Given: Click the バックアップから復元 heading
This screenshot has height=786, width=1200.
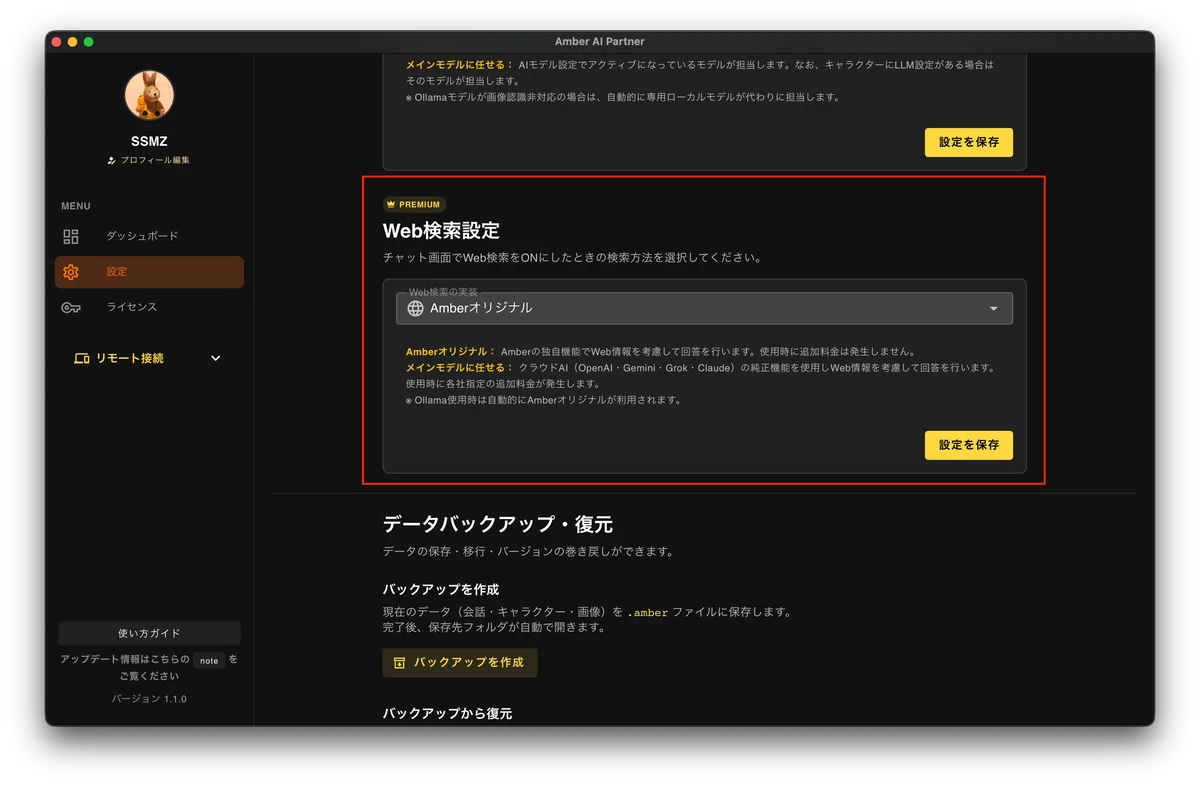Looking at the screenshot, I should 447,713.
